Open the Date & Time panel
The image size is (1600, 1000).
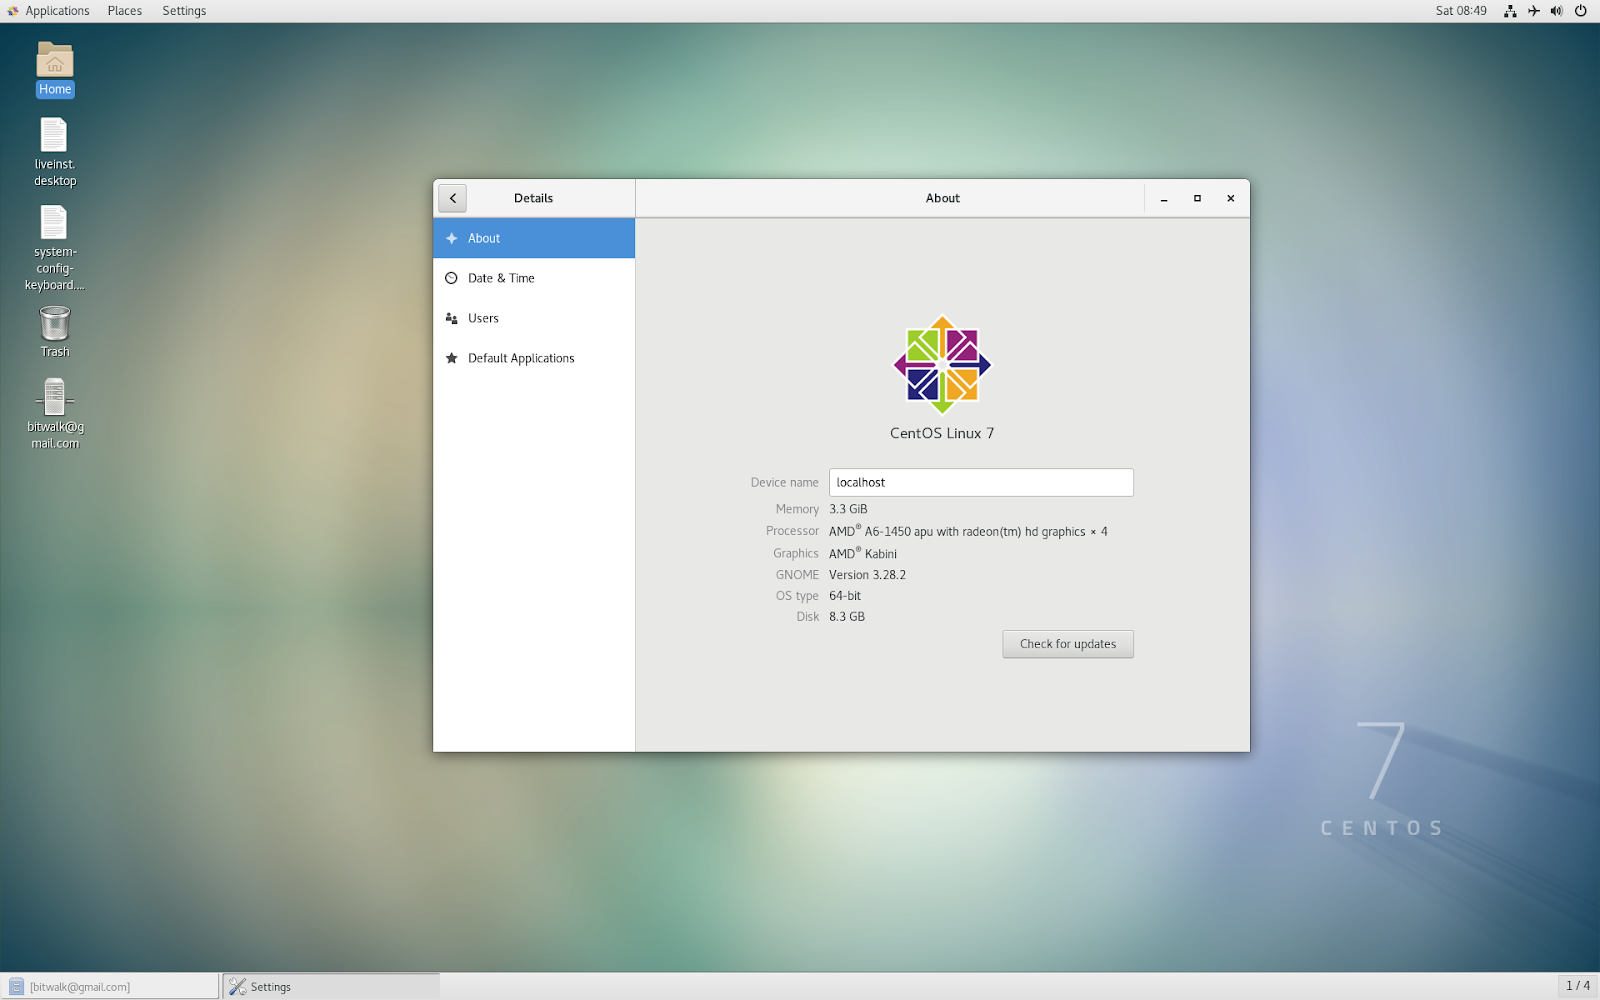[534, 278]
